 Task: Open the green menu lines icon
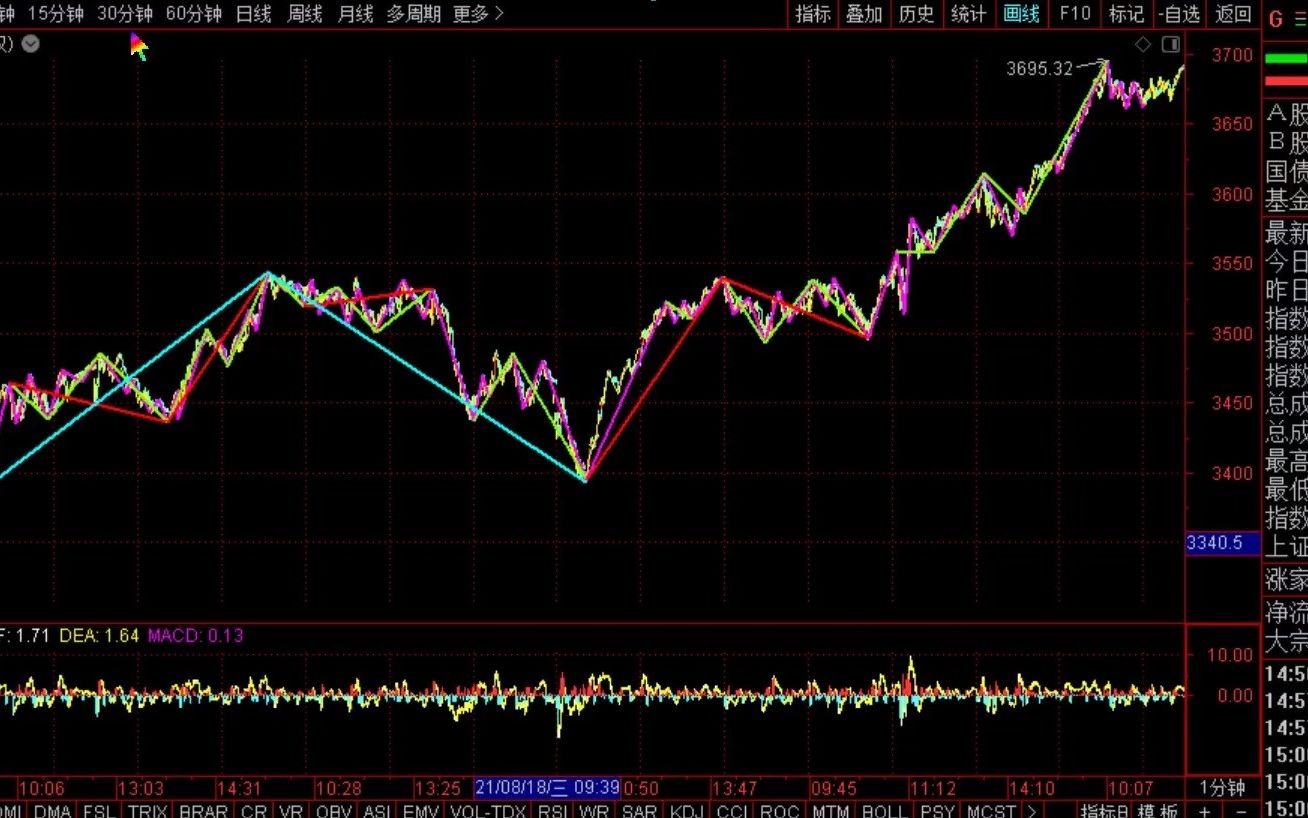tap(1300, 17)
